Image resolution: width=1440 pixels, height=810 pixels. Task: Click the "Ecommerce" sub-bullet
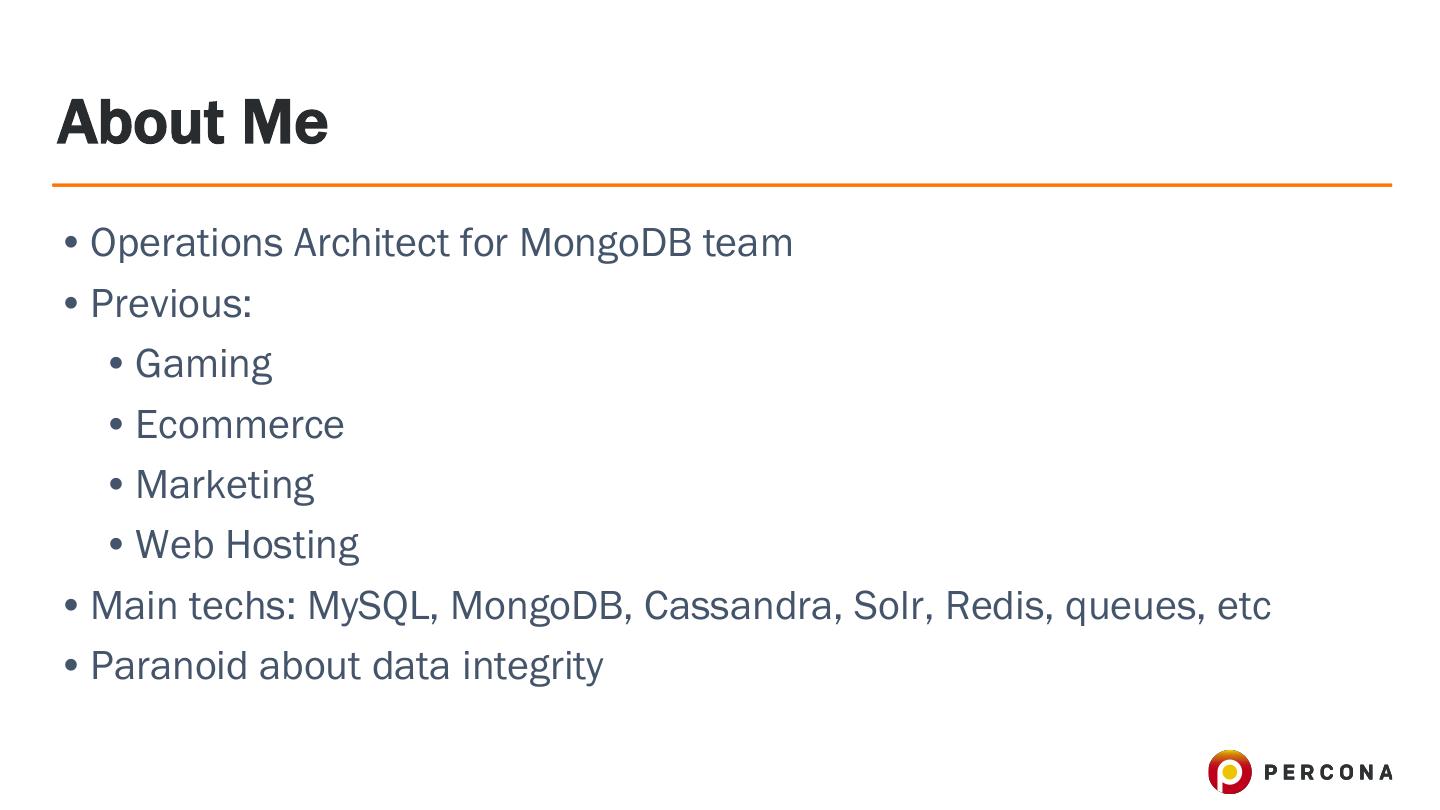pyautogui.click(x=239, y=425)
